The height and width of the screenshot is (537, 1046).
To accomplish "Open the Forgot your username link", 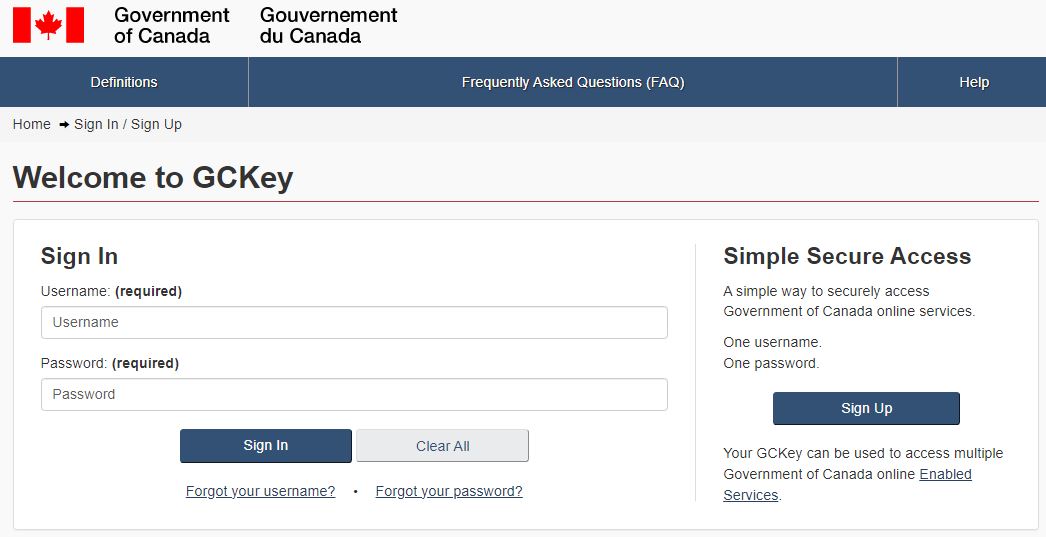I will tap(260, 491).
